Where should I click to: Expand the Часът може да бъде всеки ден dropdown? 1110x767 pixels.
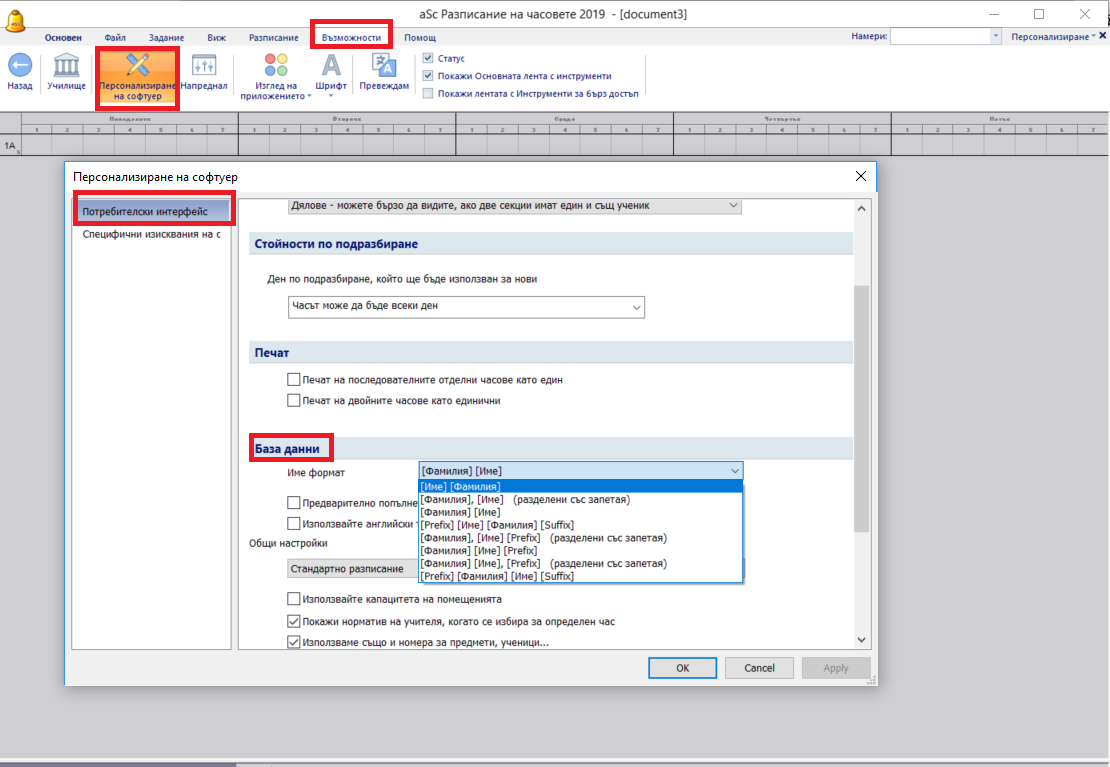click(636, 308)
